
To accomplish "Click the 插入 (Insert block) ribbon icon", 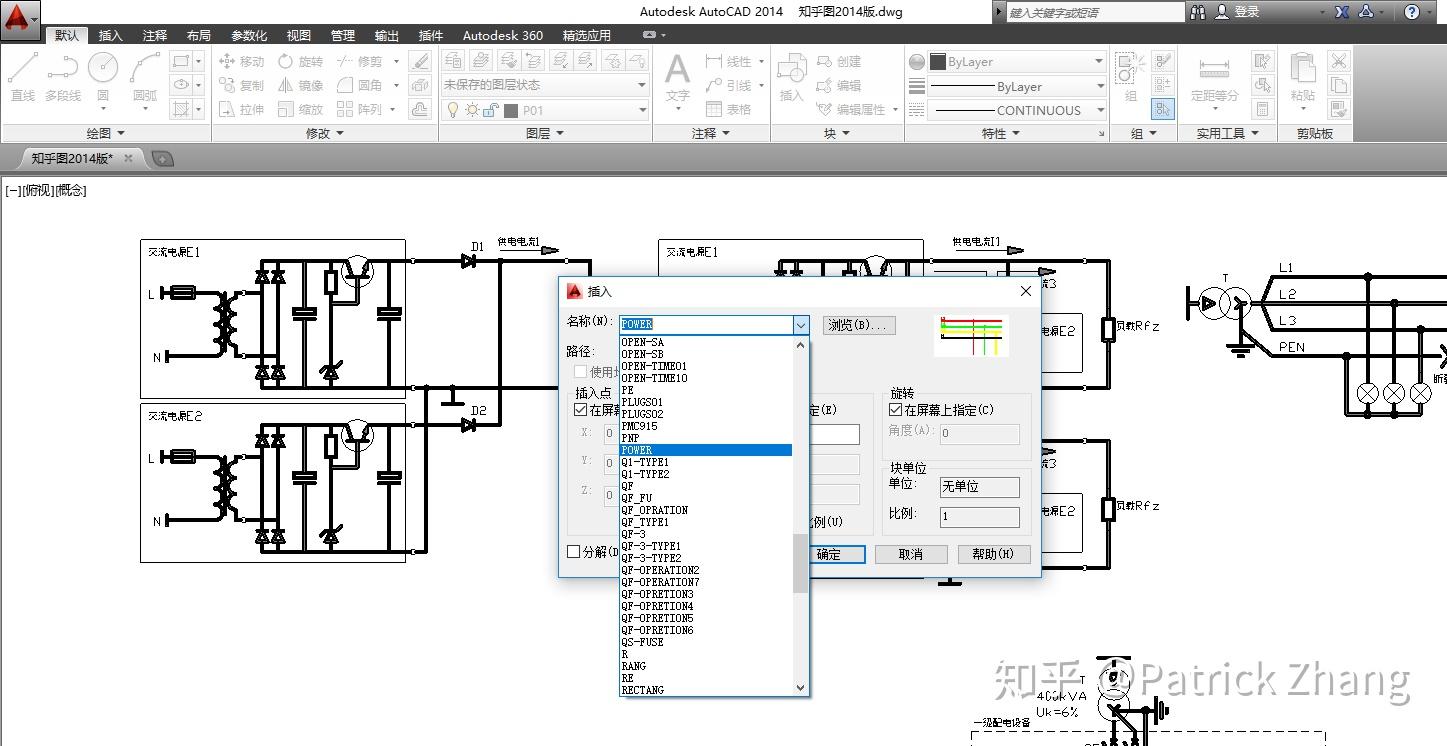I will [792, 76].
